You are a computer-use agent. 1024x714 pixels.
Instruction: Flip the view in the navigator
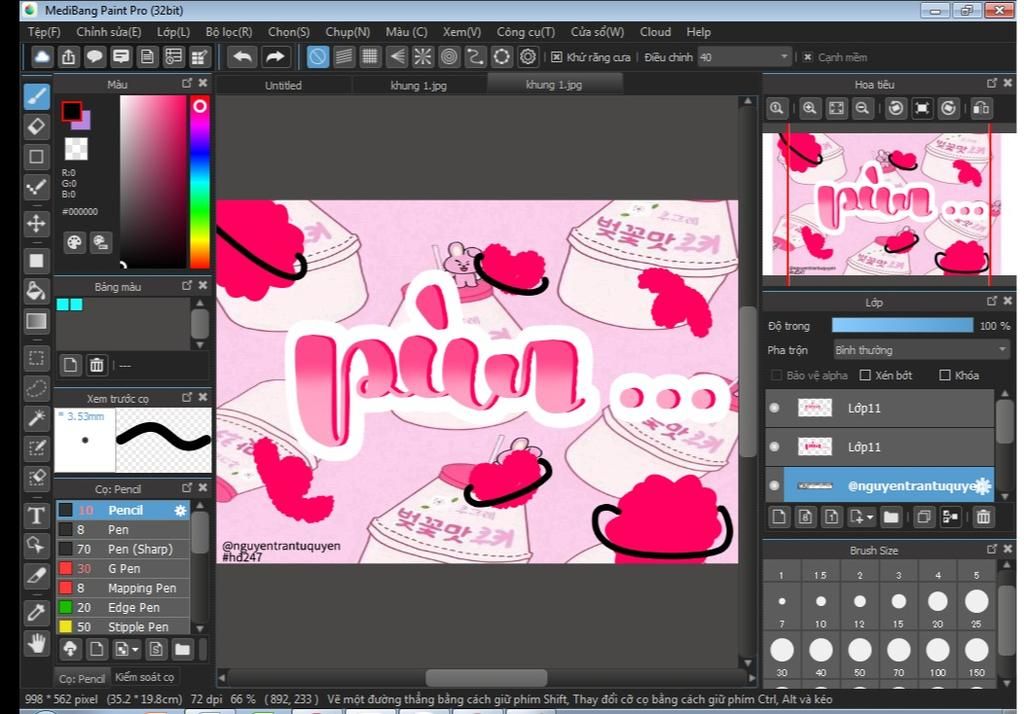pyautogui.click(x=981, y=108)
